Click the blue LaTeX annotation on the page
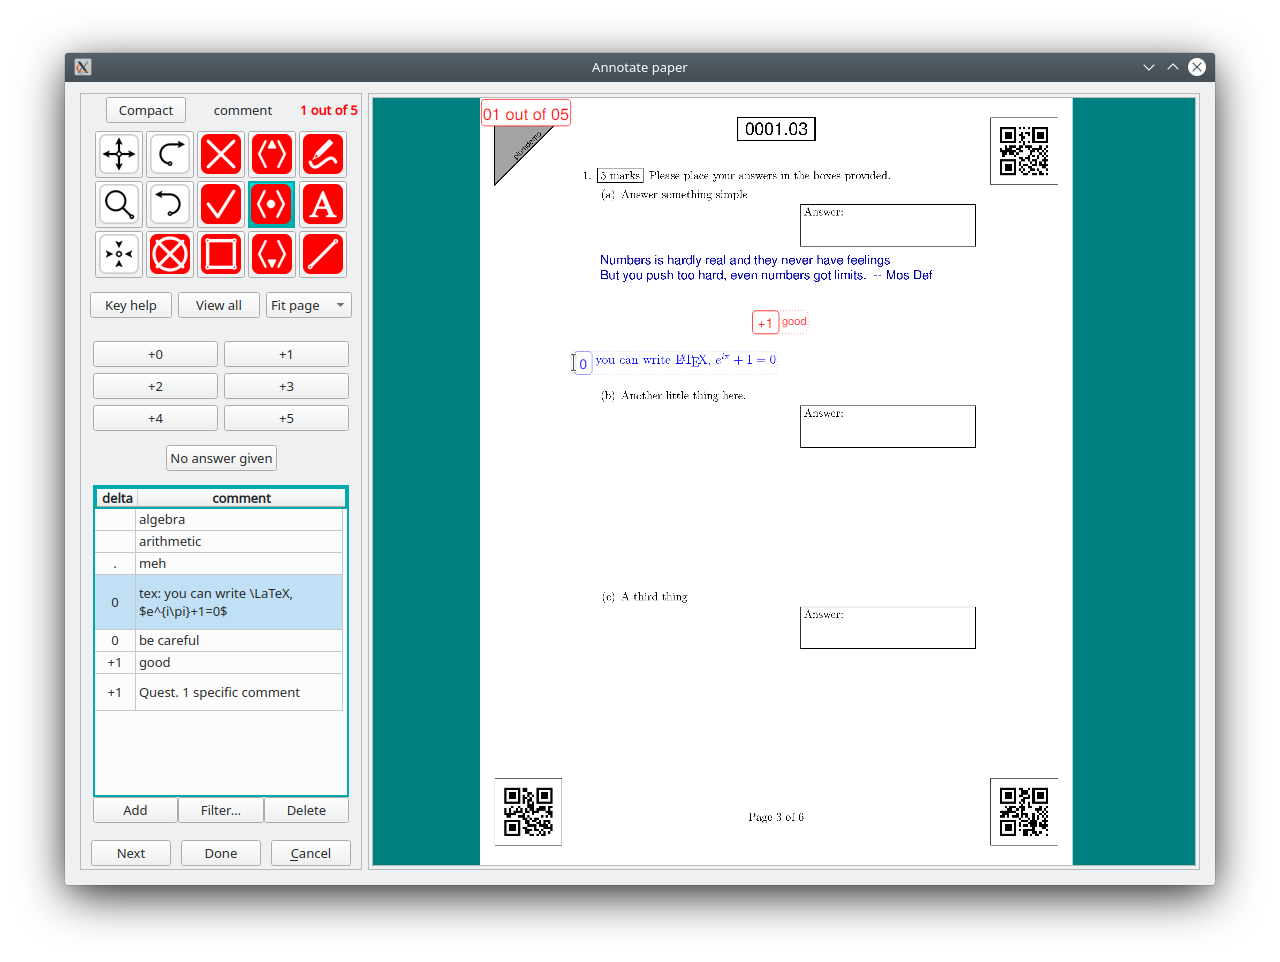 [676, 361]
